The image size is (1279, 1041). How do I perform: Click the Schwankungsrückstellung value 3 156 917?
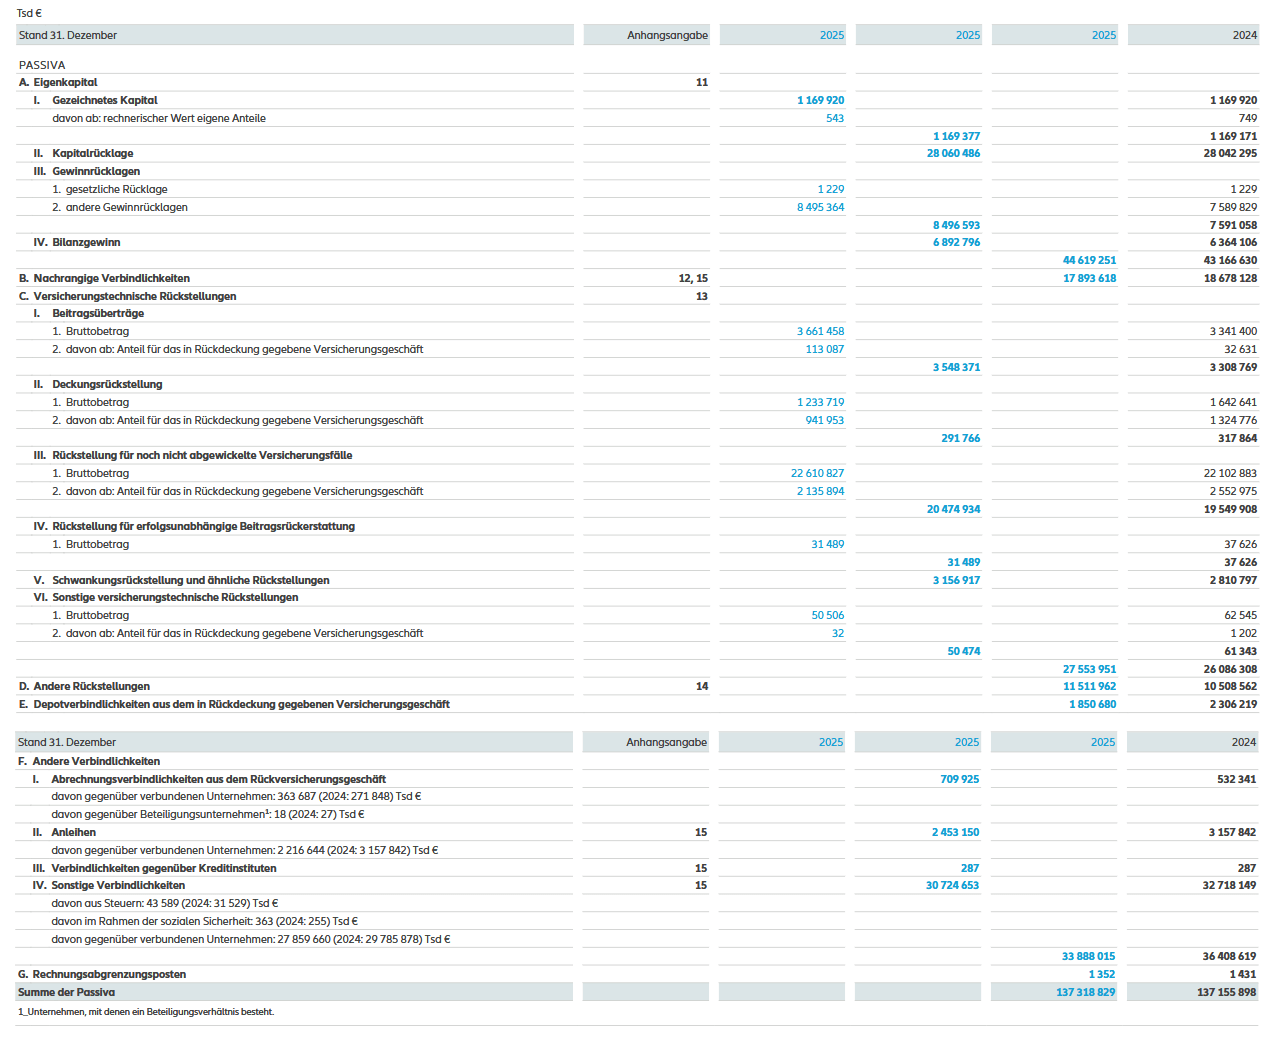point(956,580)
